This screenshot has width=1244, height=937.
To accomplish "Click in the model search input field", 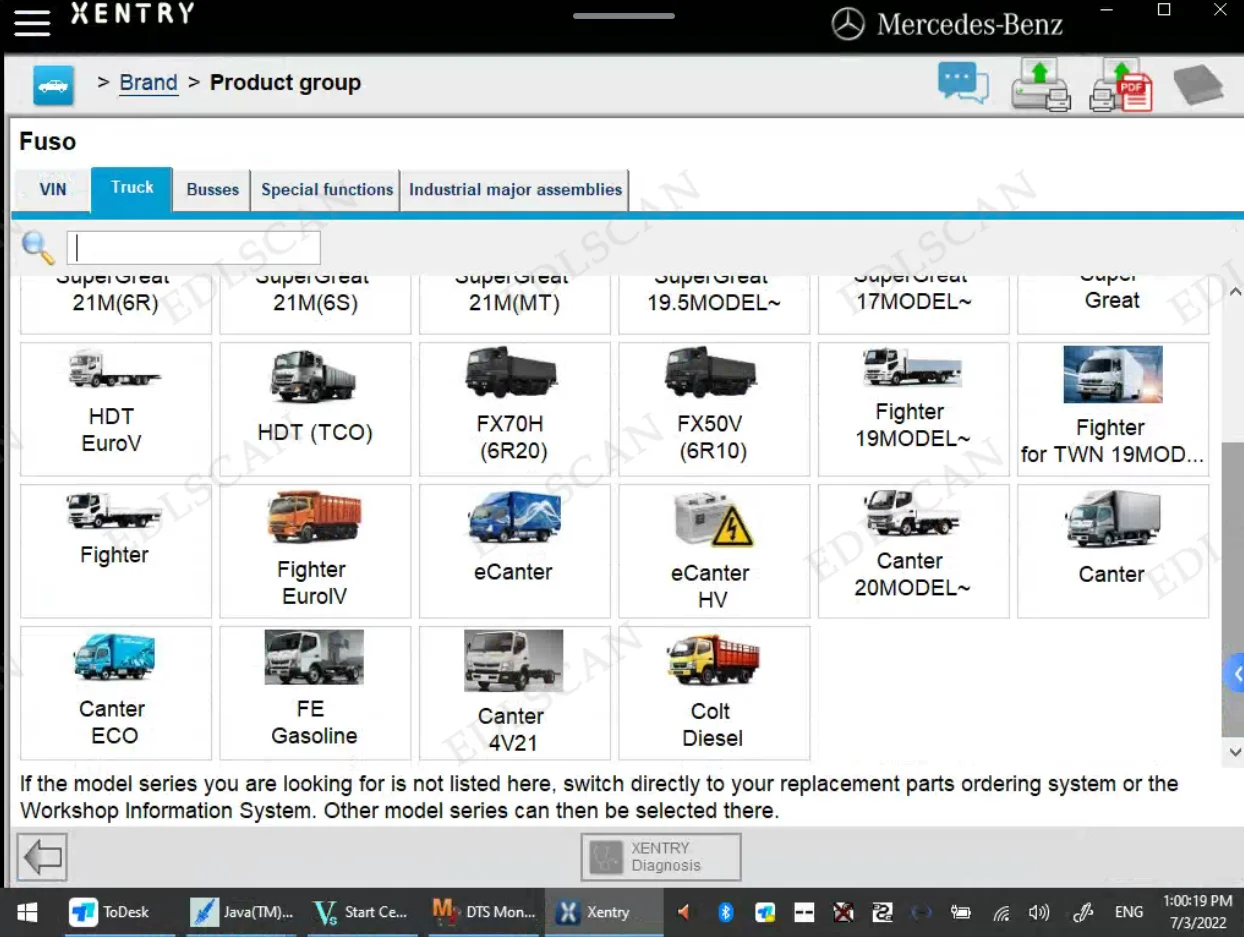I will click(193, 248).
